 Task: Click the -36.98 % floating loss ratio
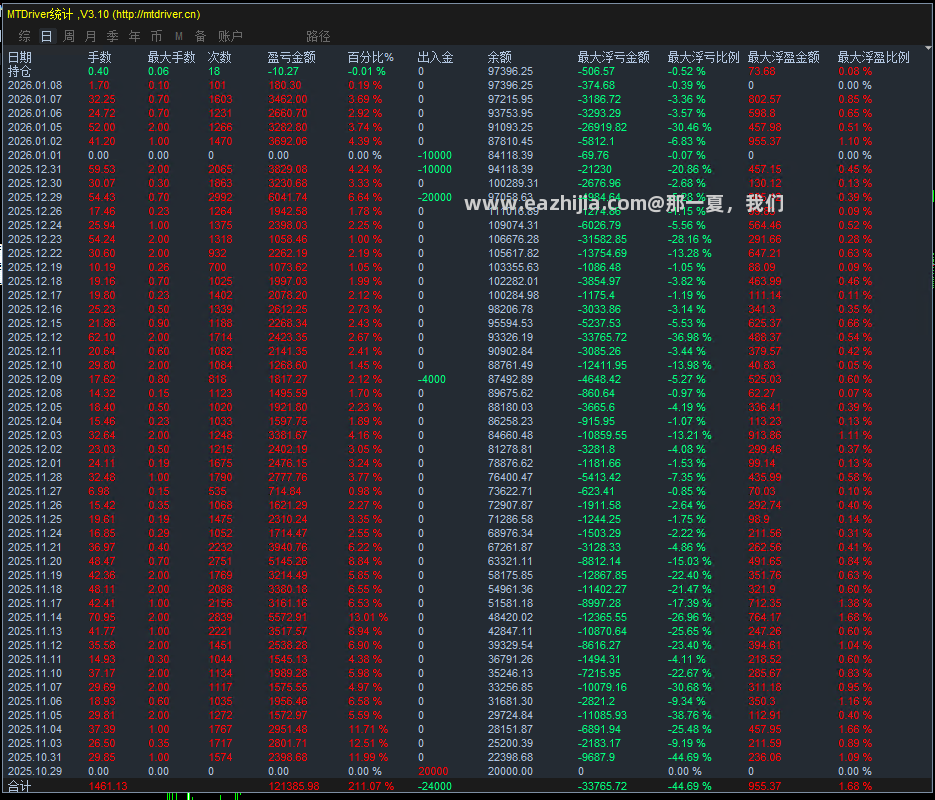(689, 337)
